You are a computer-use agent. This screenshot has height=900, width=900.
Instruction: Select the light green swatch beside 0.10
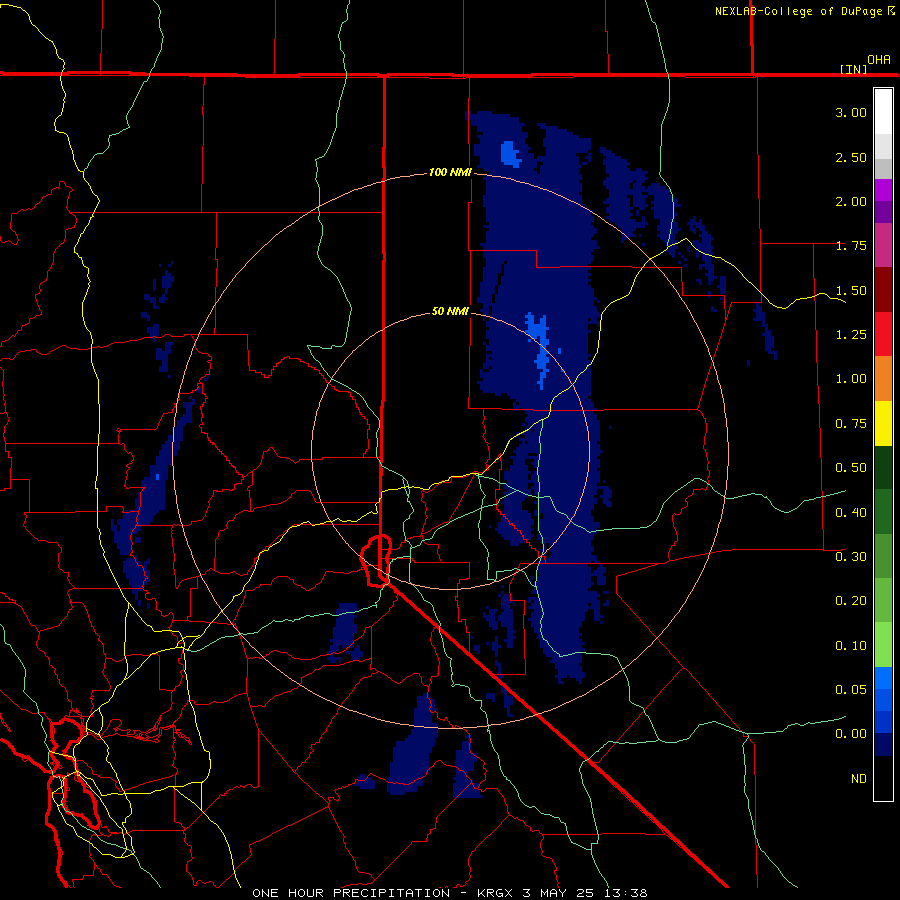coord(883,645)
